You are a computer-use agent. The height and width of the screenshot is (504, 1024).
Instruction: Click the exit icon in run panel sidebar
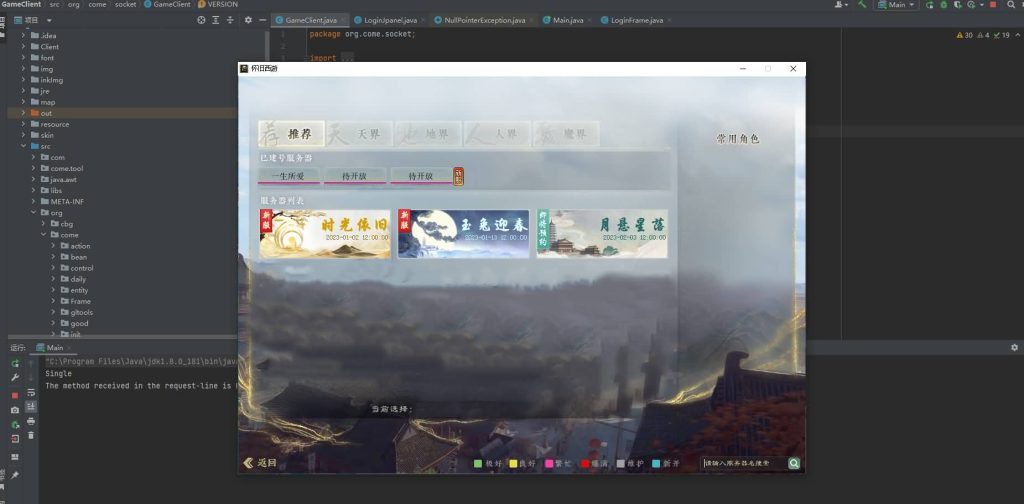(x=15, y=438)
